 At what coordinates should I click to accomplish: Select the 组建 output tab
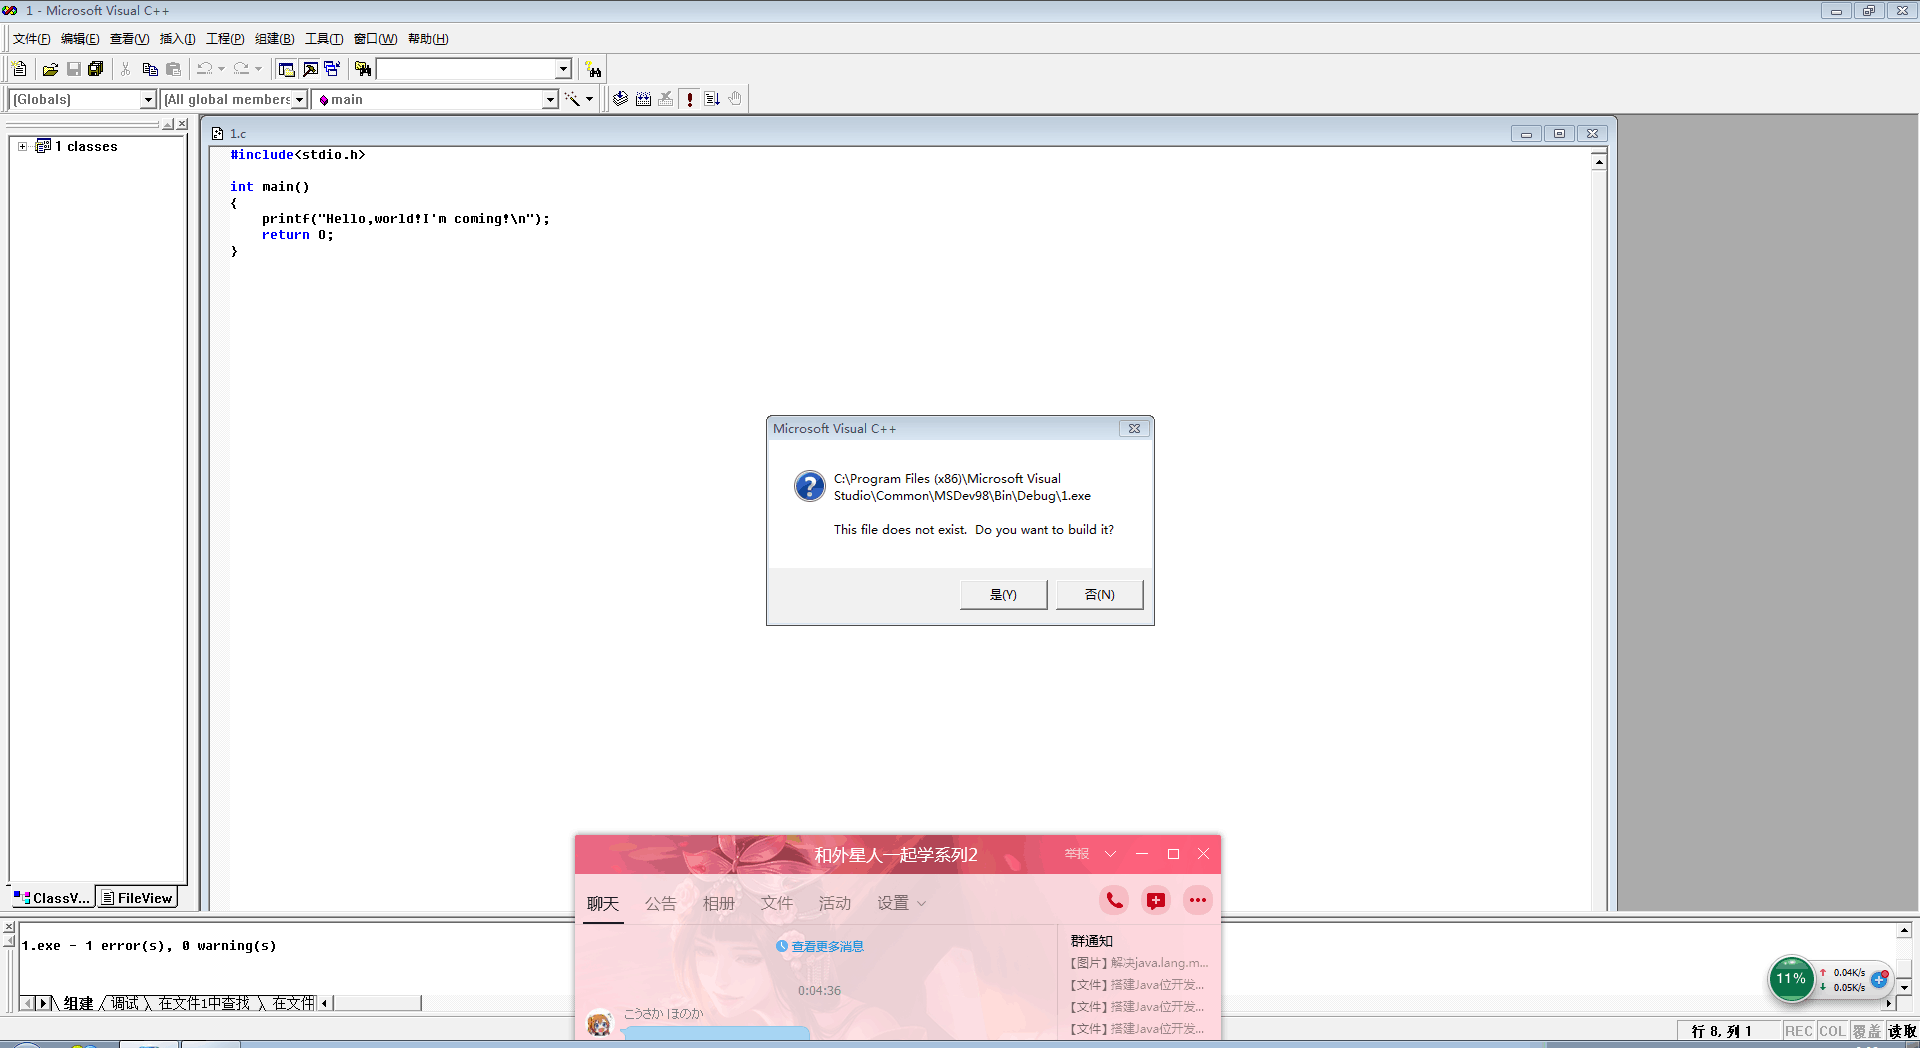tap(78, 1003)
